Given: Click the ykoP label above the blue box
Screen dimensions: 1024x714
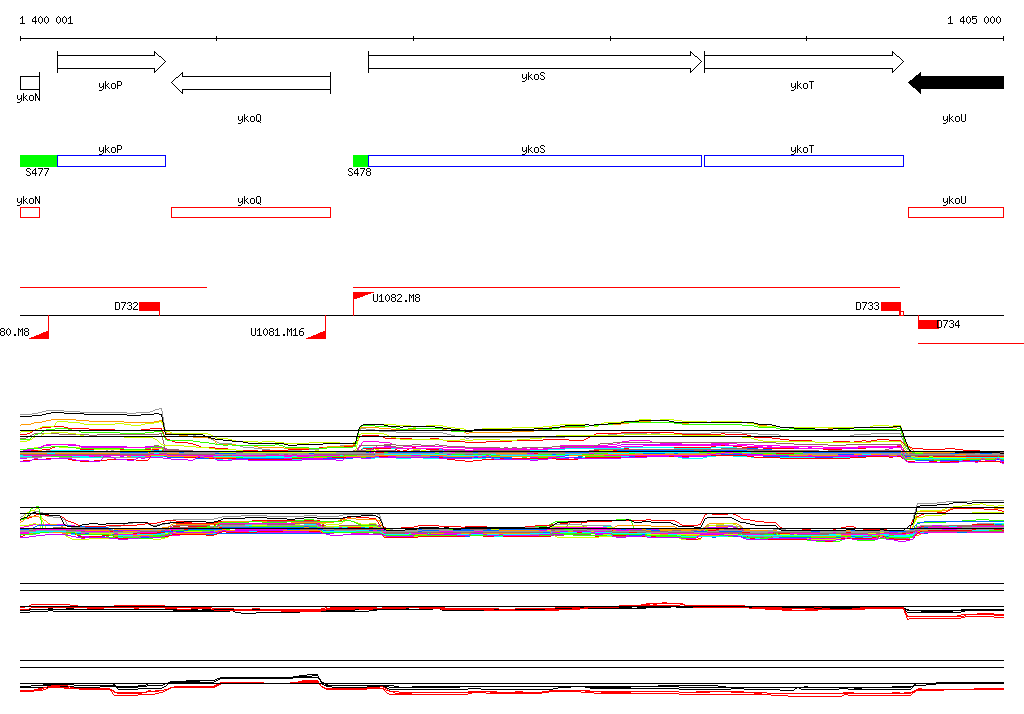Looking at the screenshot, I should click(x=110, y=150).
